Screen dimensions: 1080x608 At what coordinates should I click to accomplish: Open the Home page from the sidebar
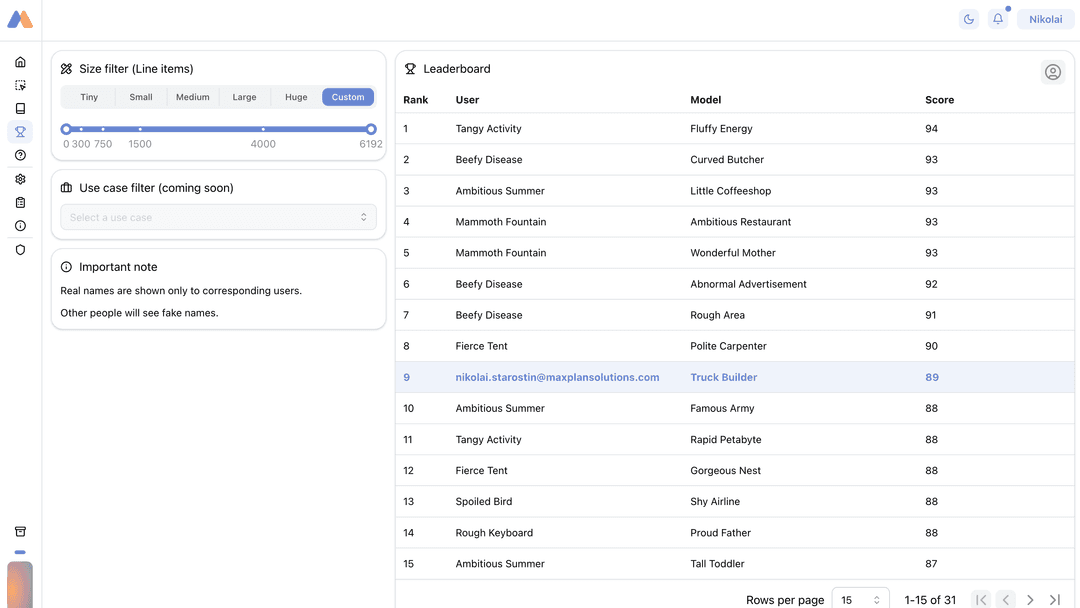[20, 62]
